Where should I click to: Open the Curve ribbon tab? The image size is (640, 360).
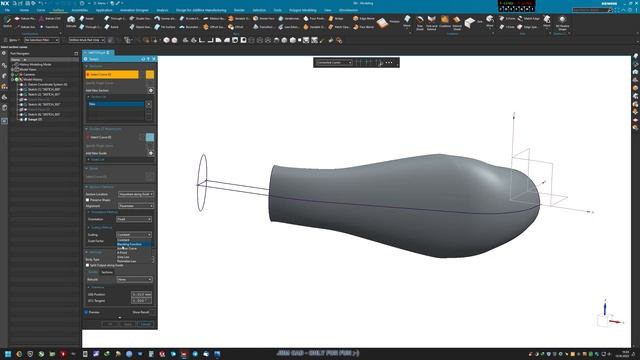[41, 10]
